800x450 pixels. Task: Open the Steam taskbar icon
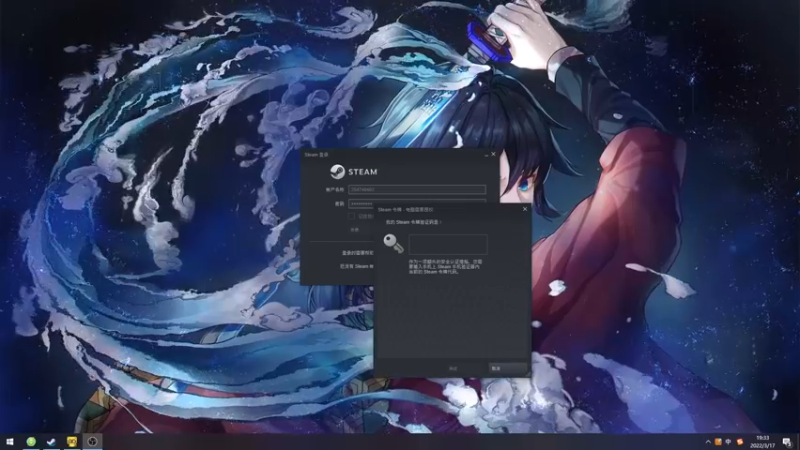tap(51, 442)
